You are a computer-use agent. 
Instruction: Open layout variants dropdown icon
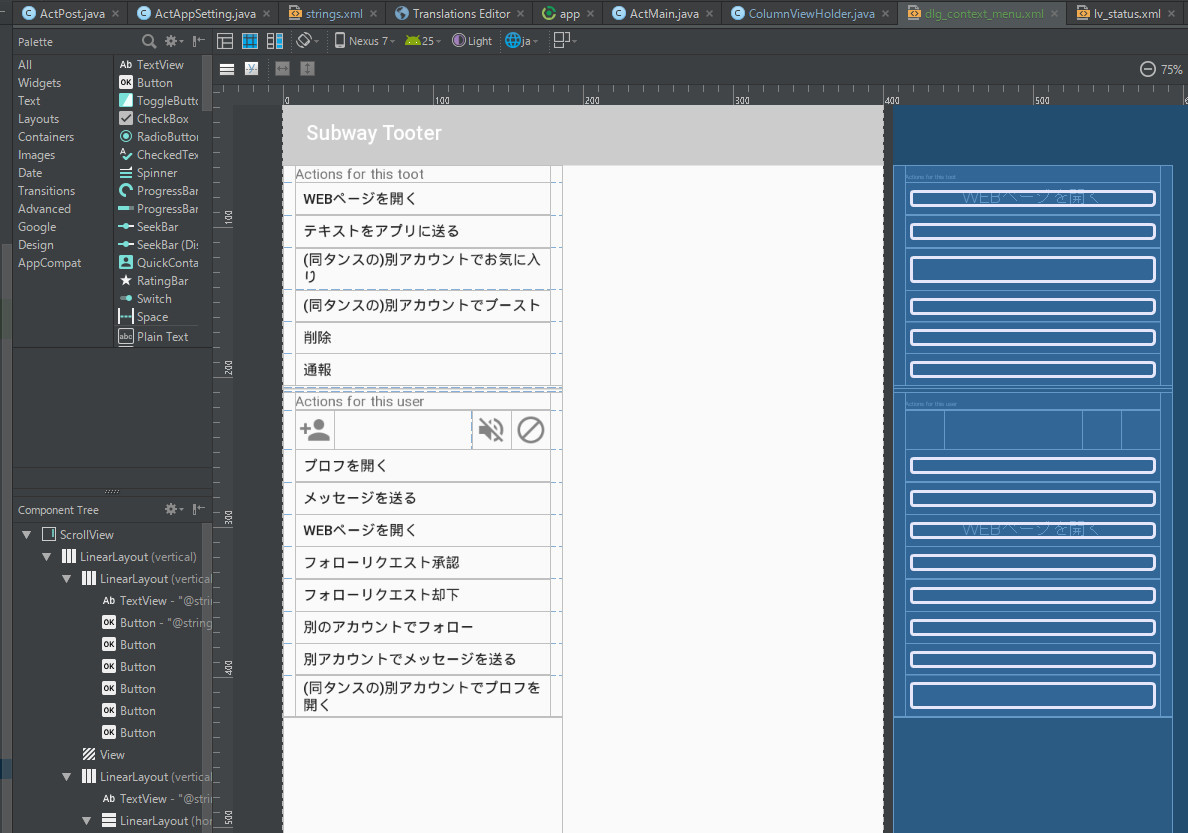564,41
